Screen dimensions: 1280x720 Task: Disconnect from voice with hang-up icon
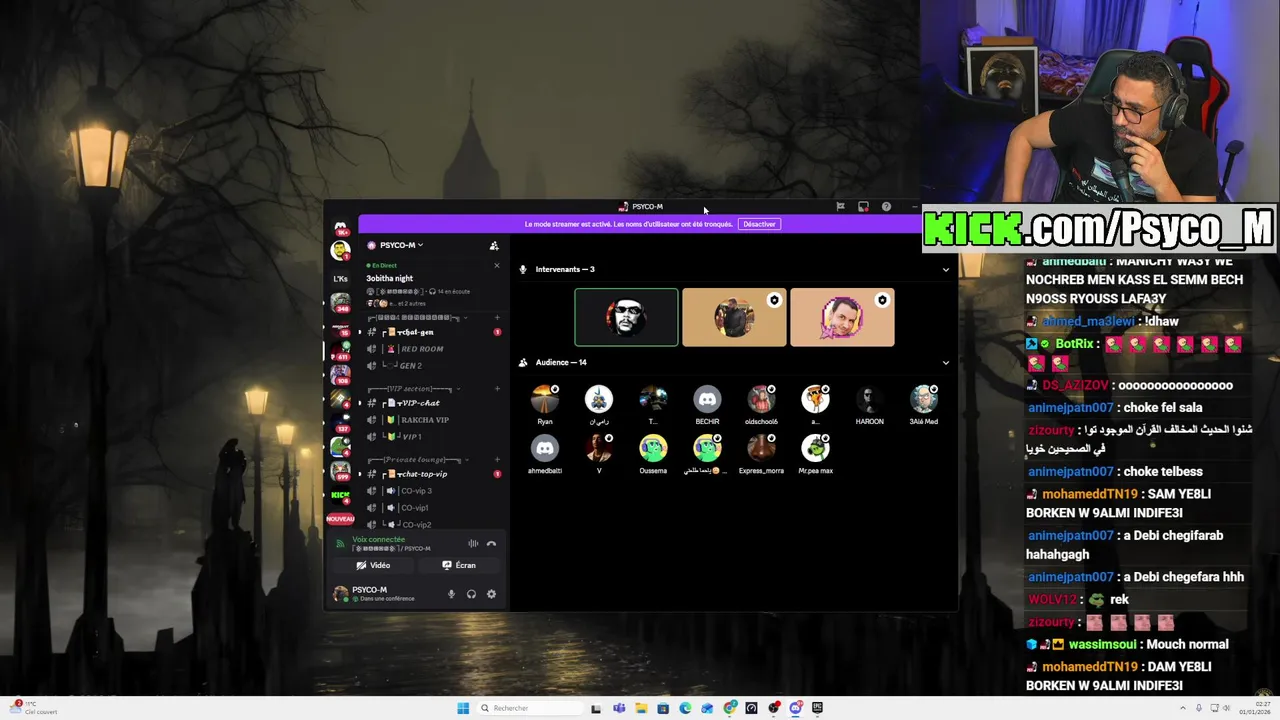coord(491,544)
